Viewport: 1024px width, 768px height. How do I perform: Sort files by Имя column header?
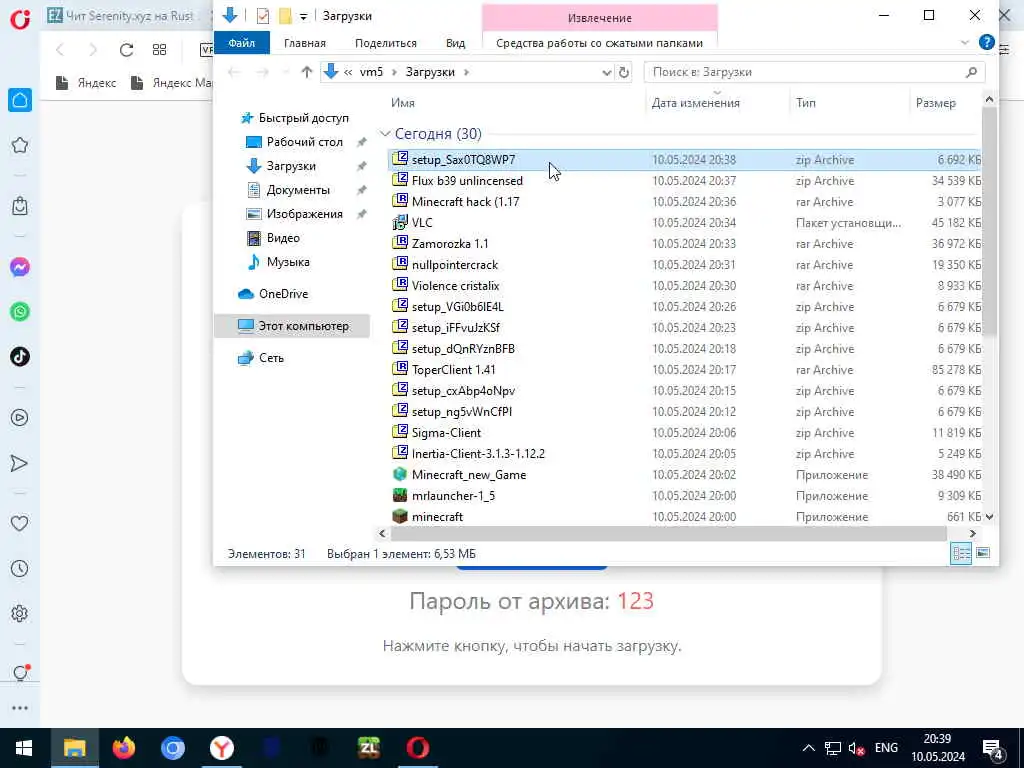coord(403,103)
